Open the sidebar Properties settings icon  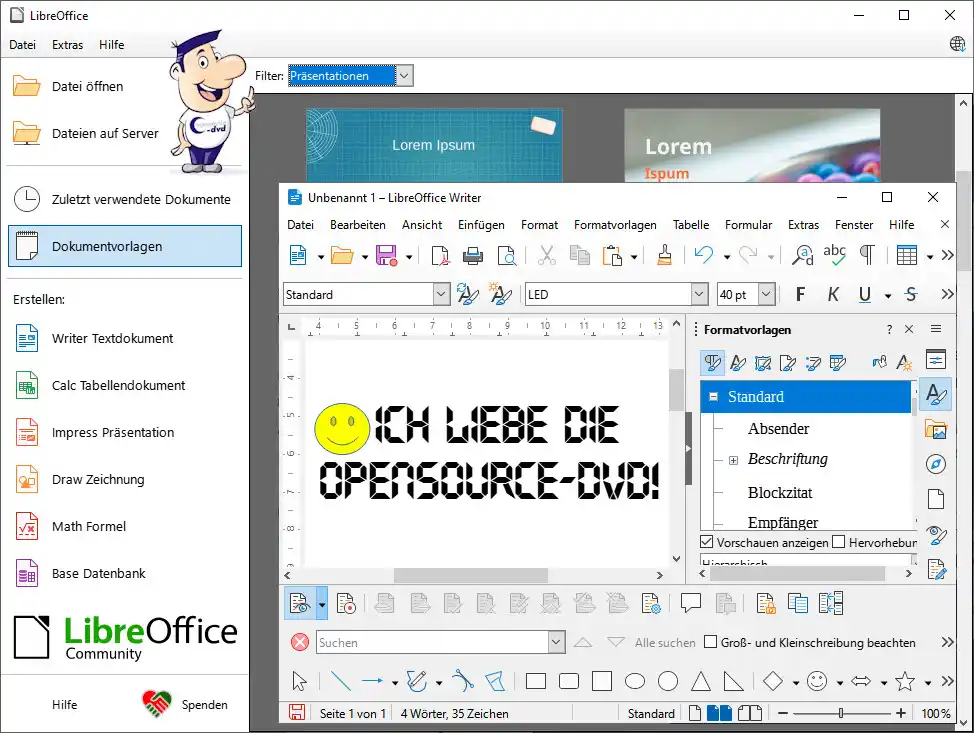[x=935, y=359]
